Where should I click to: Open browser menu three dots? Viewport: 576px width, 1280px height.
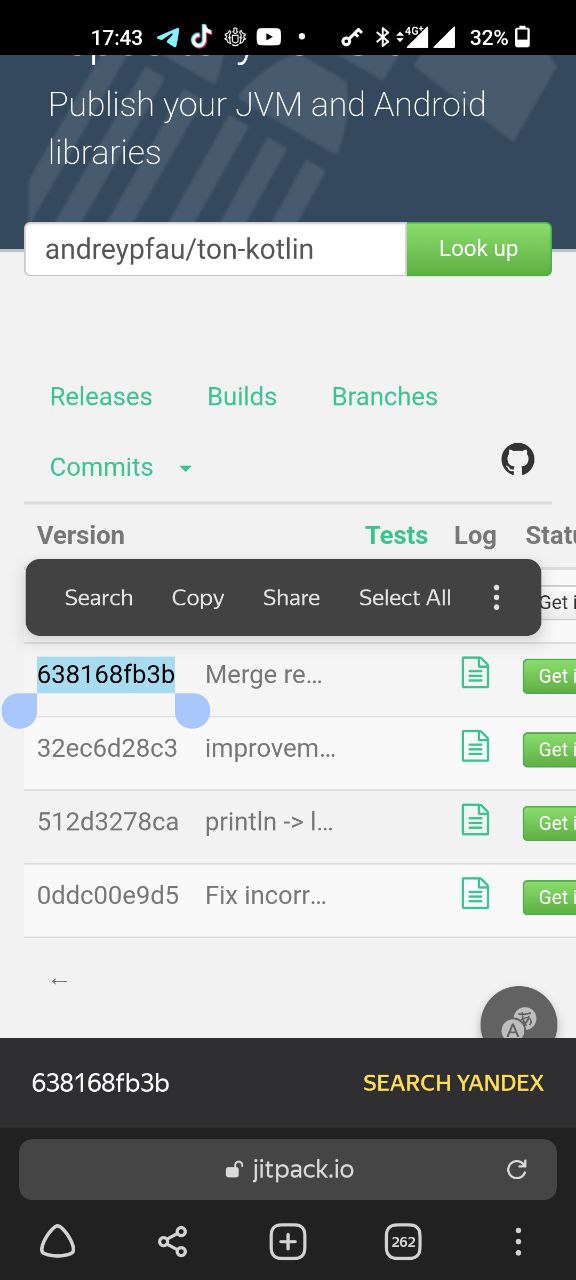pyautogui.click(x=518, y=1242)
